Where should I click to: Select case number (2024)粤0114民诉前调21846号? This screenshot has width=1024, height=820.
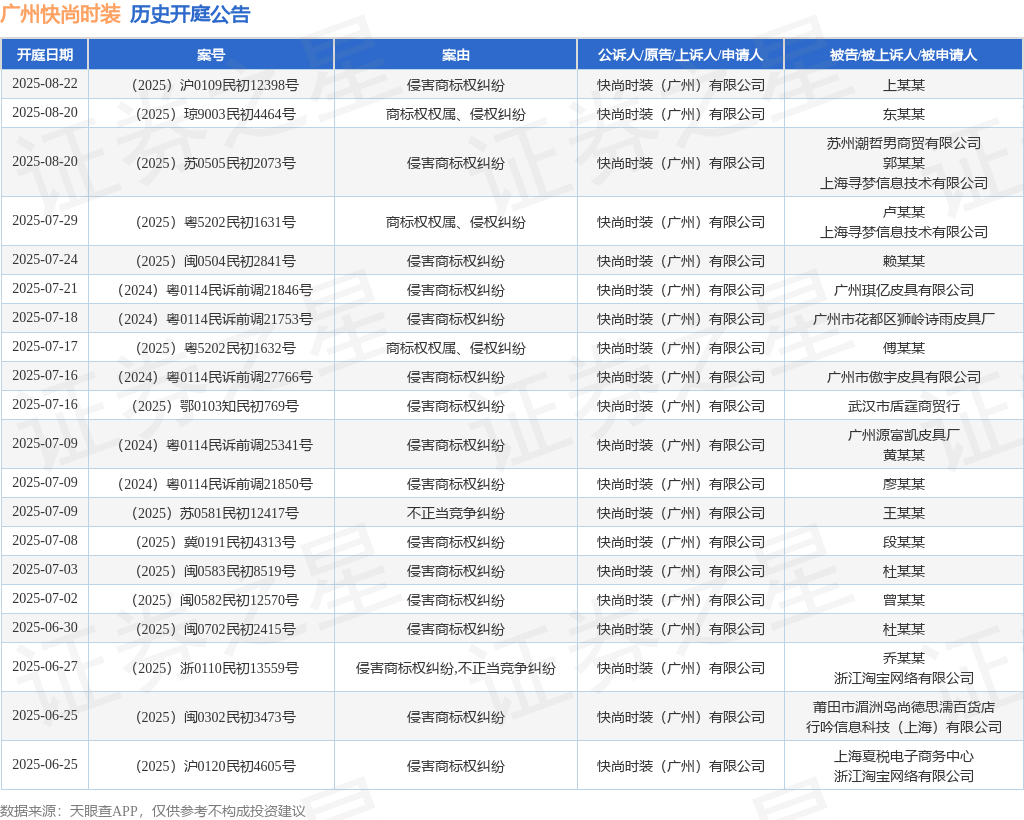point(215,290)
